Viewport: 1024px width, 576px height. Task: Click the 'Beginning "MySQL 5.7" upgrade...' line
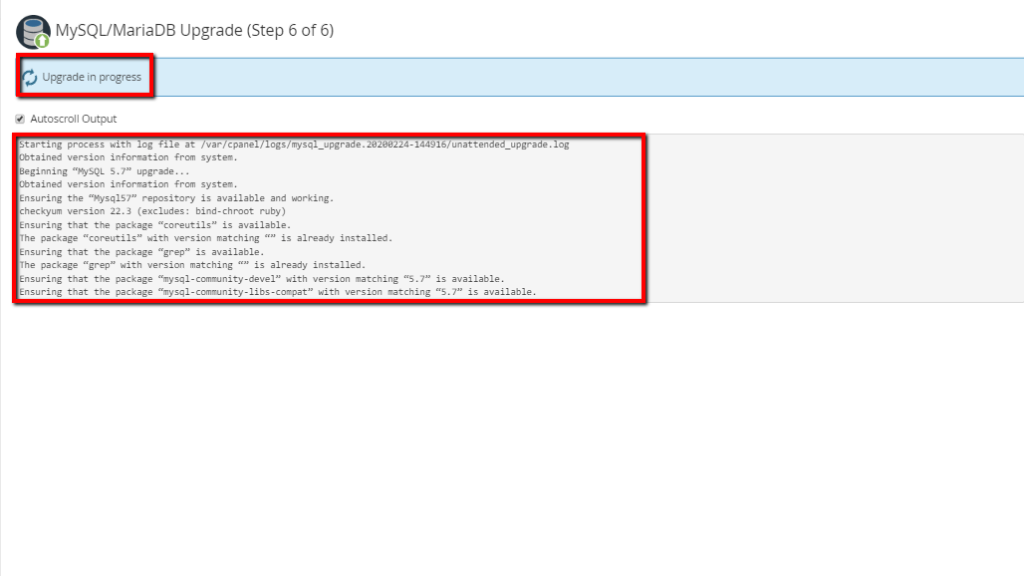tap(104, 171)
